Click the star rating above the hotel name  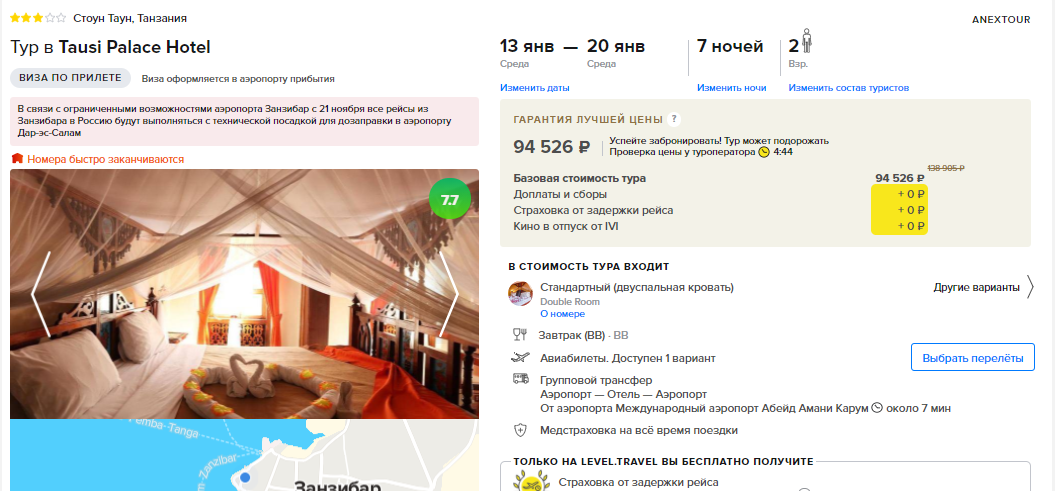click(38, 18)
